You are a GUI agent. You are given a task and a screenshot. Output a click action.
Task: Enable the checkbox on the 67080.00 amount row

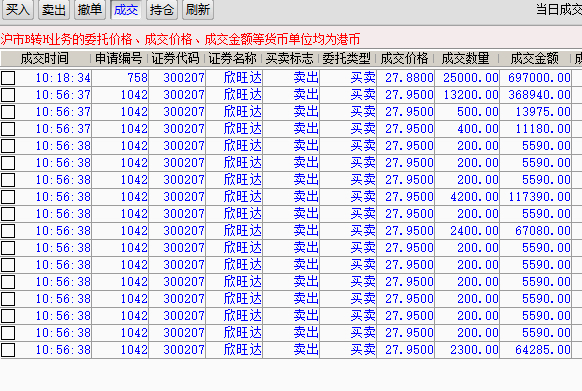pyautogui.click(x=8, y=231)
